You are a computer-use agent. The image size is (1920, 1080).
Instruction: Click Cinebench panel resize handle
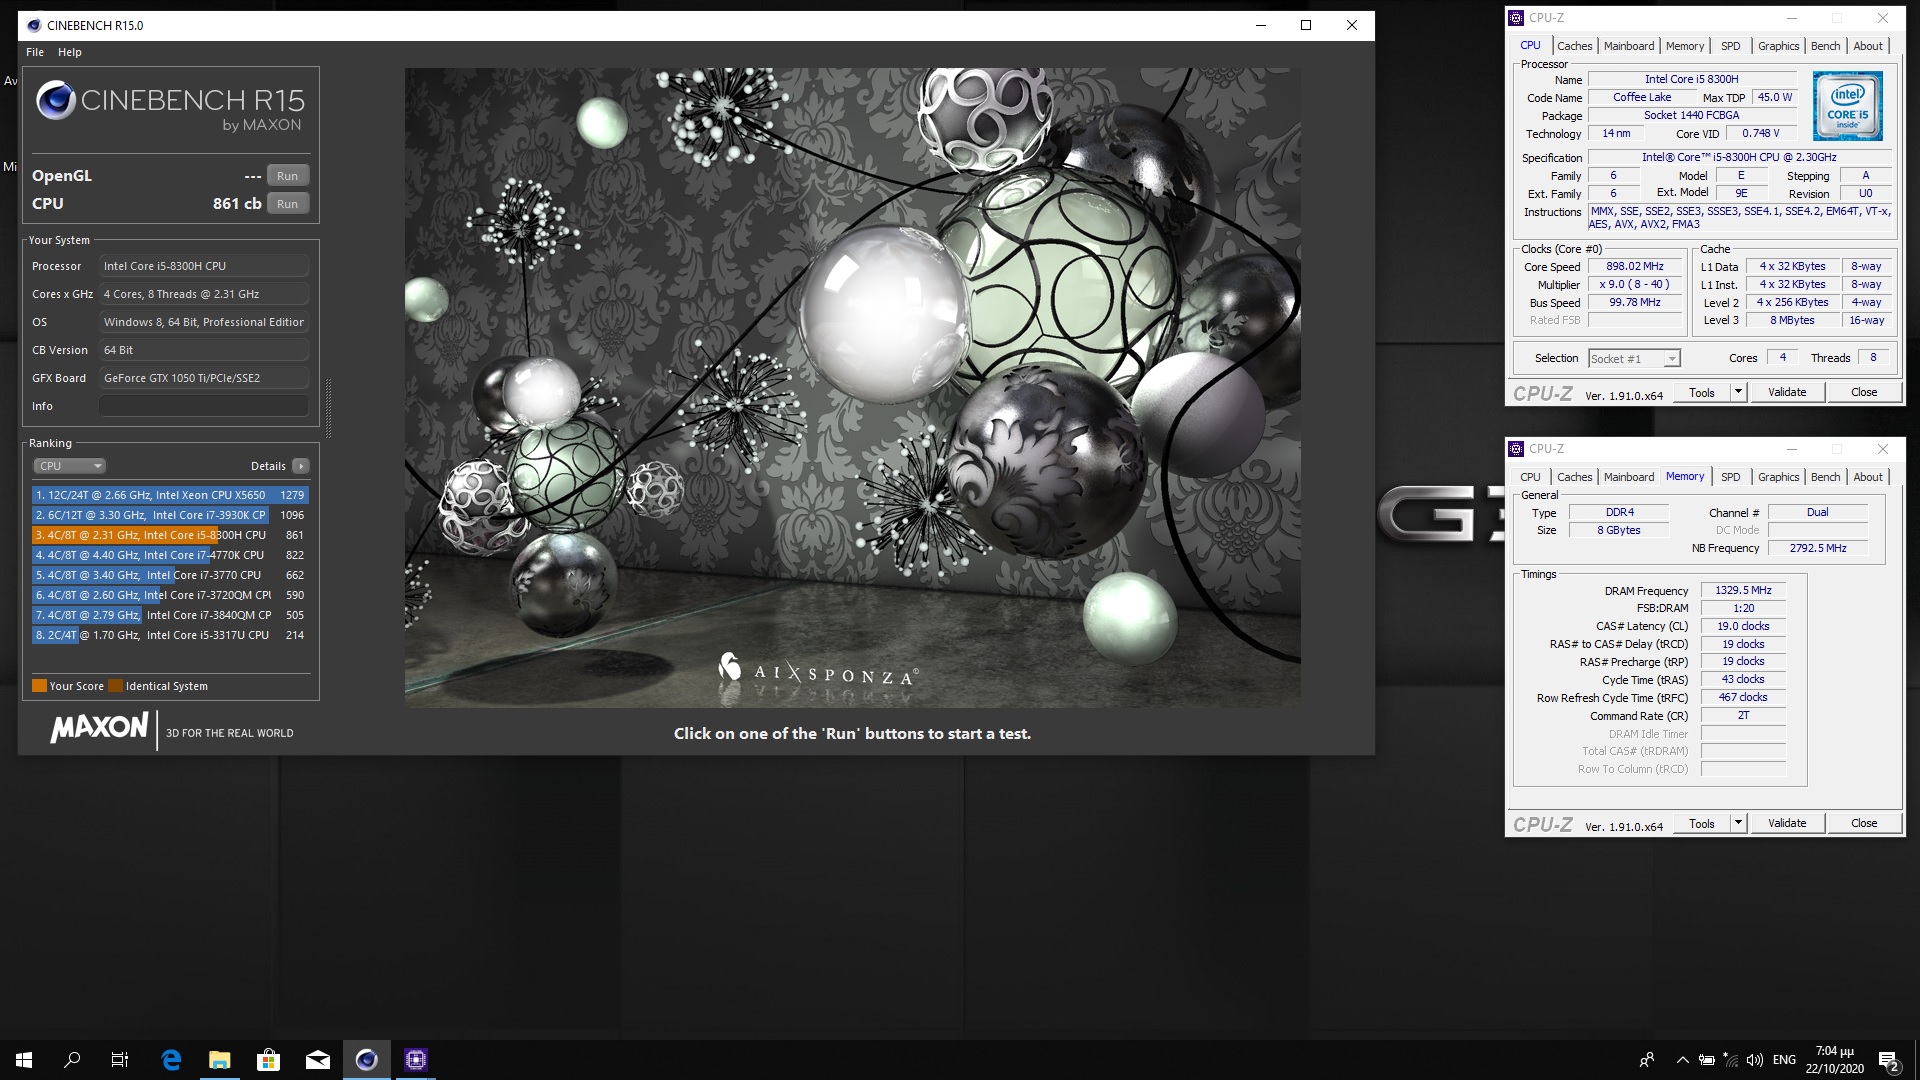pyautogui.click(x=328, y=408)
